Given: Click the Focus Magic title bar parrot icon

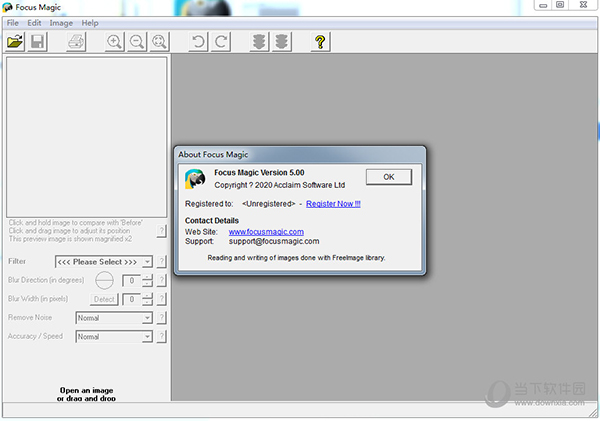Looking at the screenshot, I should 7,7.
